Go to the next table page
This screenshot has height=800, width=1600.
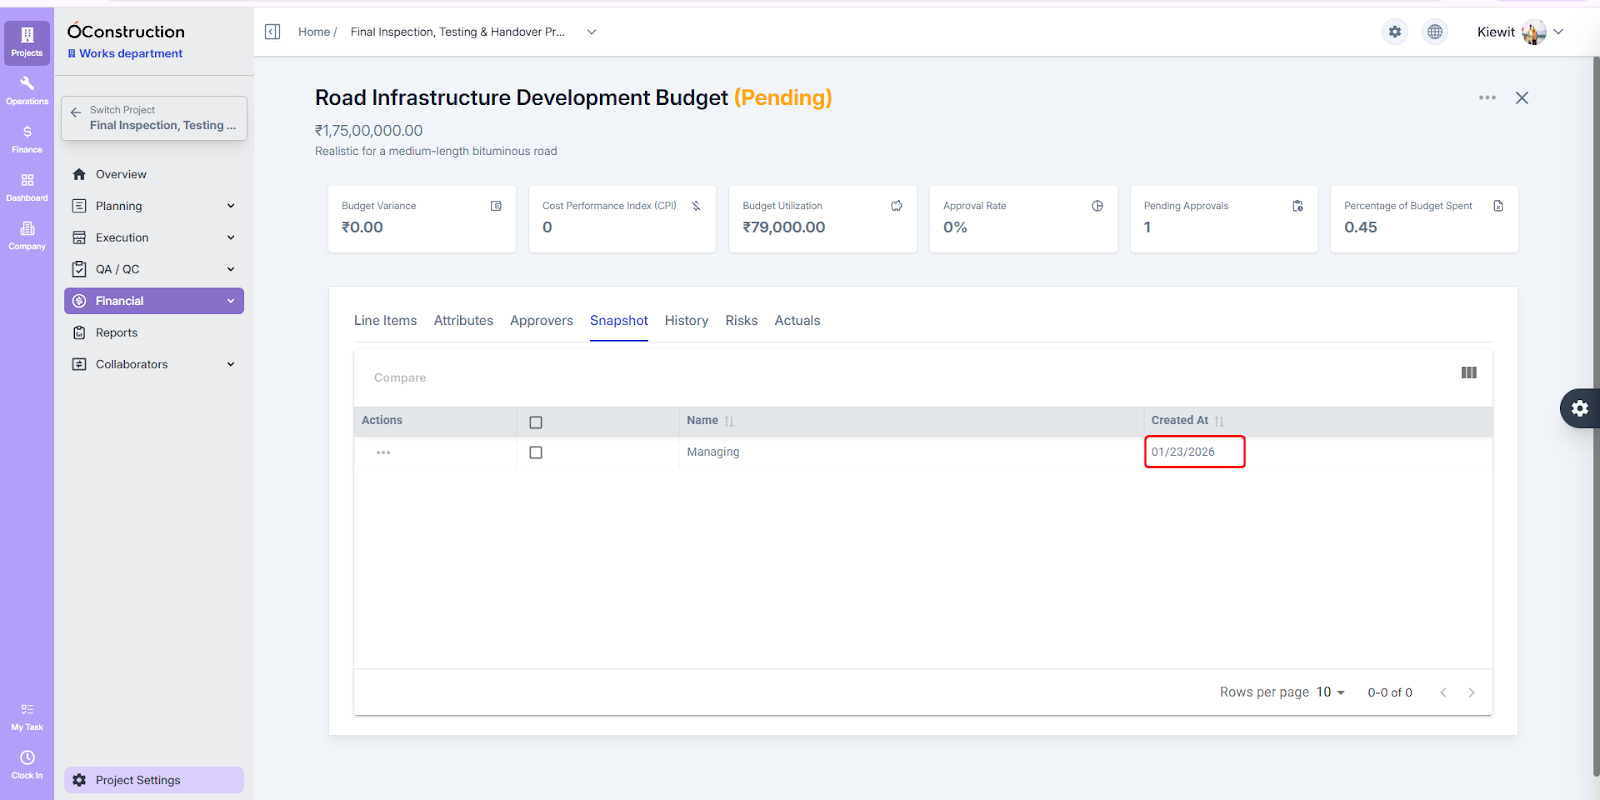click(x=1471, y=692)
